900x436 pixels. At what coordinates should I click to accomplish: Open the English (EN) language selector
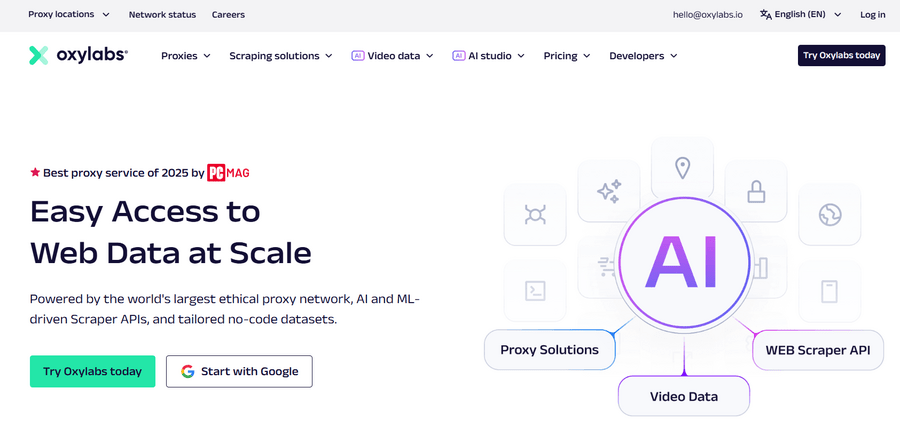tap(800, 15)
